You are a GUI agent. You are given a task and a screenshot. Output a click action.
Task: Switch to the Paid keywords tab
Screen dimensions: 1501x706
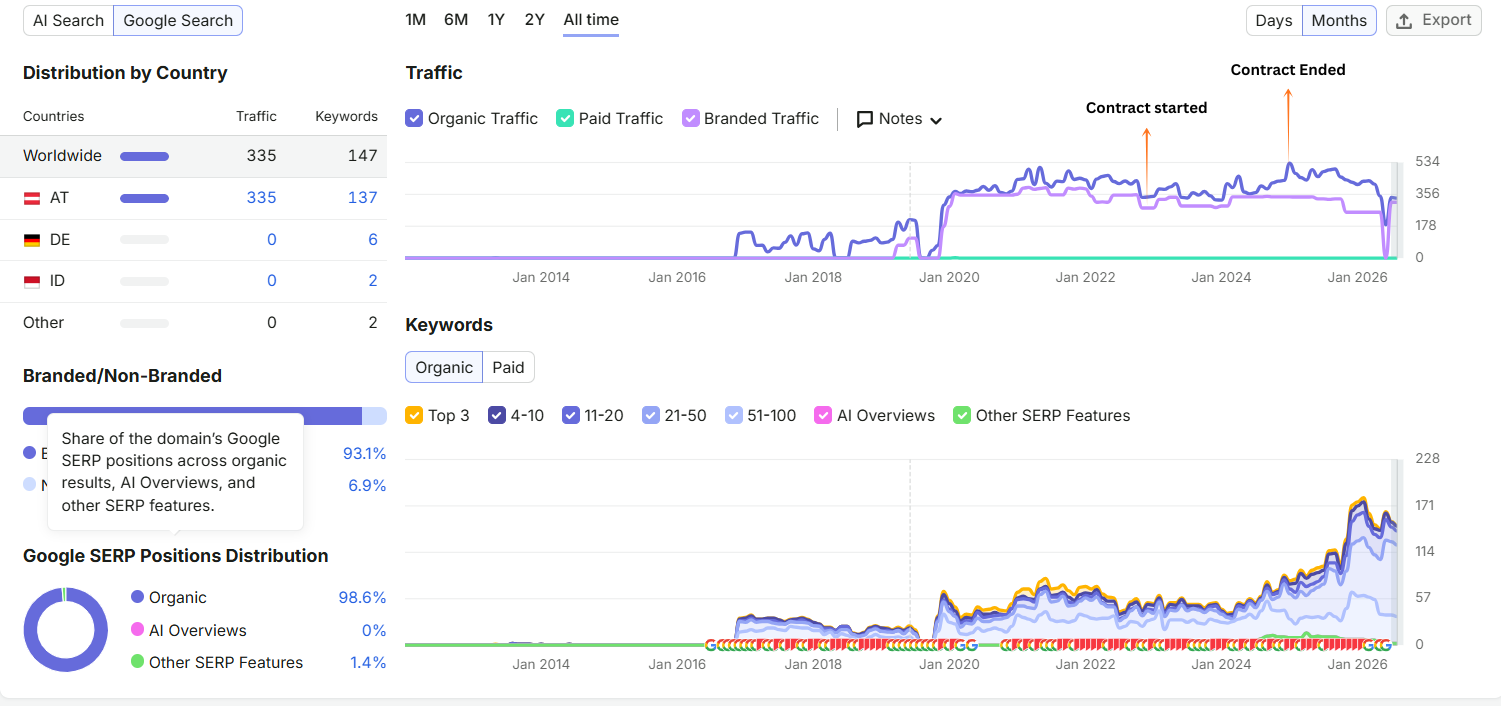508,367
